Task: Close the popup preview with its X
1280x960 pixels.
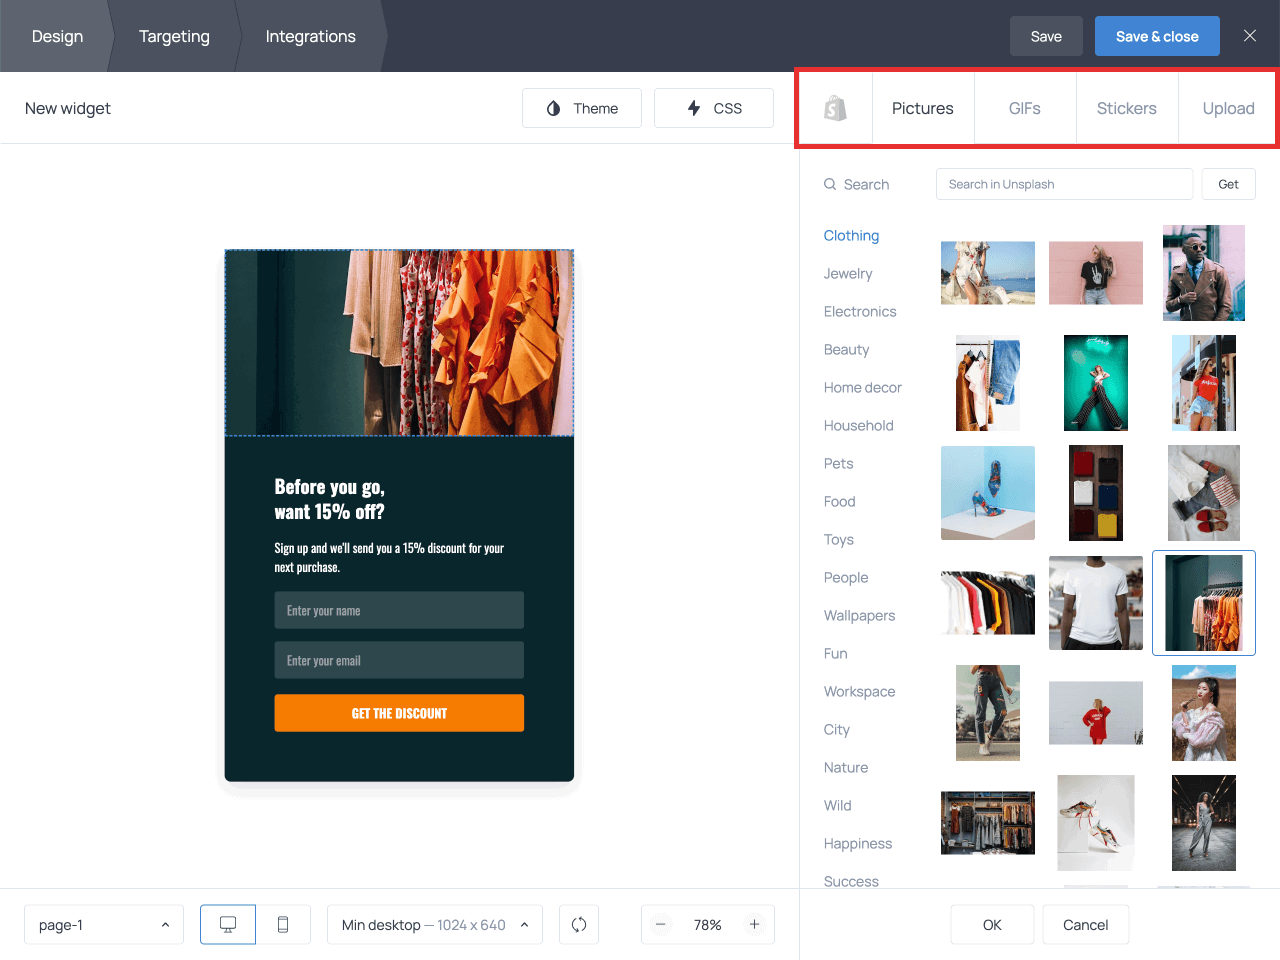Action: click(x=555, y=269)
